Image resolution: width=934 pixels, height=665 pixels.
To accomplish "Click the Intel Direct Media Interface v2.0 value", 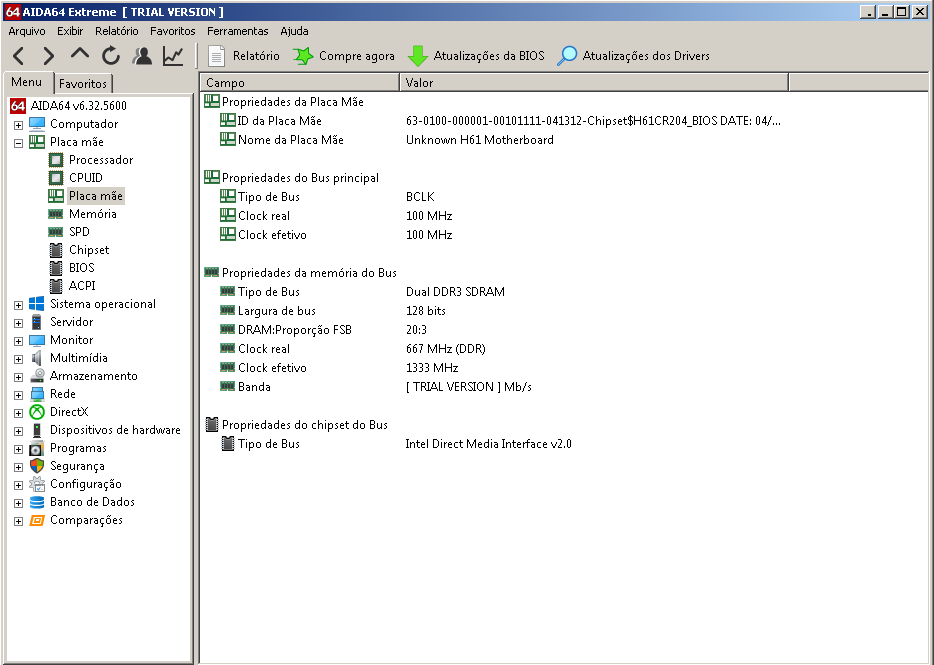I will point(488,444).
